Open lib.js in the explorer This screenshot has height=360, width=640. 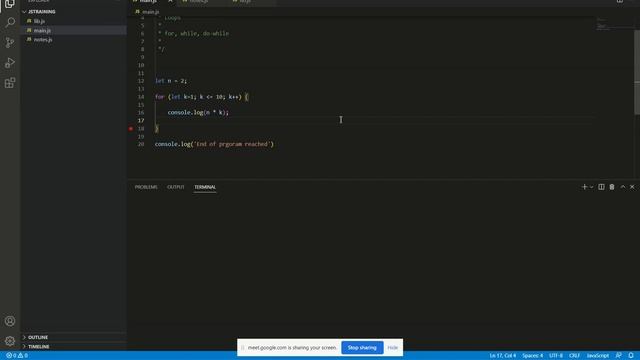pos(39,21)
